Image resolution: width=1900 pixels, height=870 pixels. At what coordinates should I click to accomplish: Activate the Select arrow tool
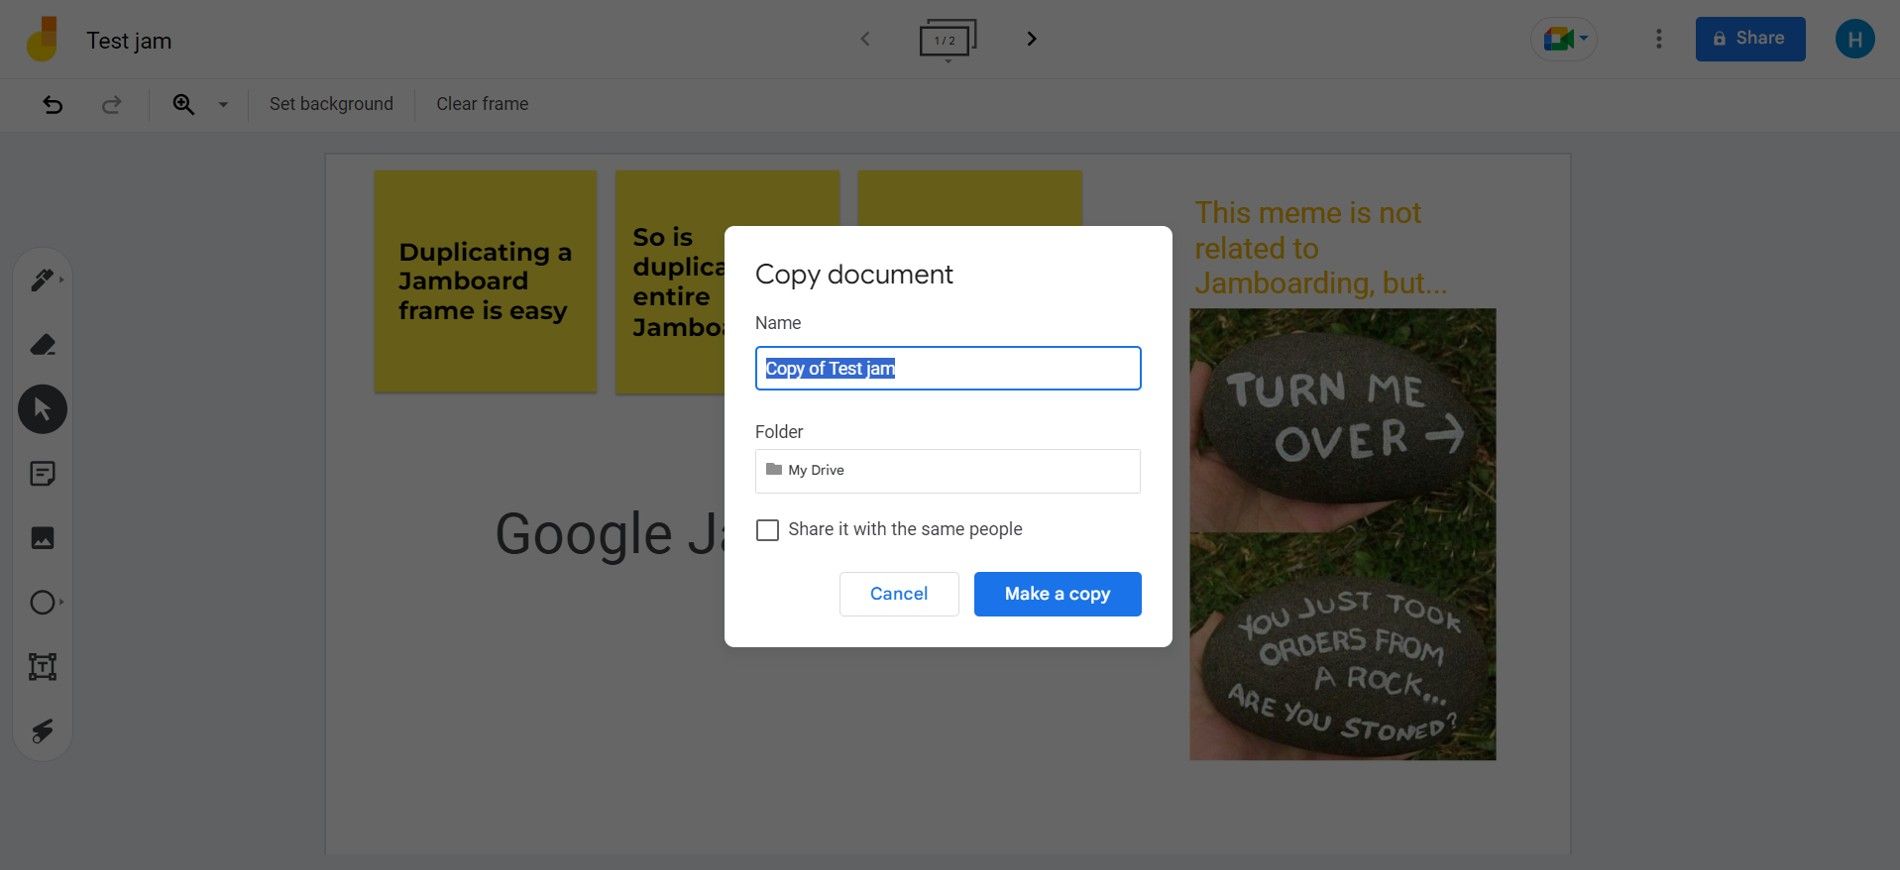click(x=42, y=409)
